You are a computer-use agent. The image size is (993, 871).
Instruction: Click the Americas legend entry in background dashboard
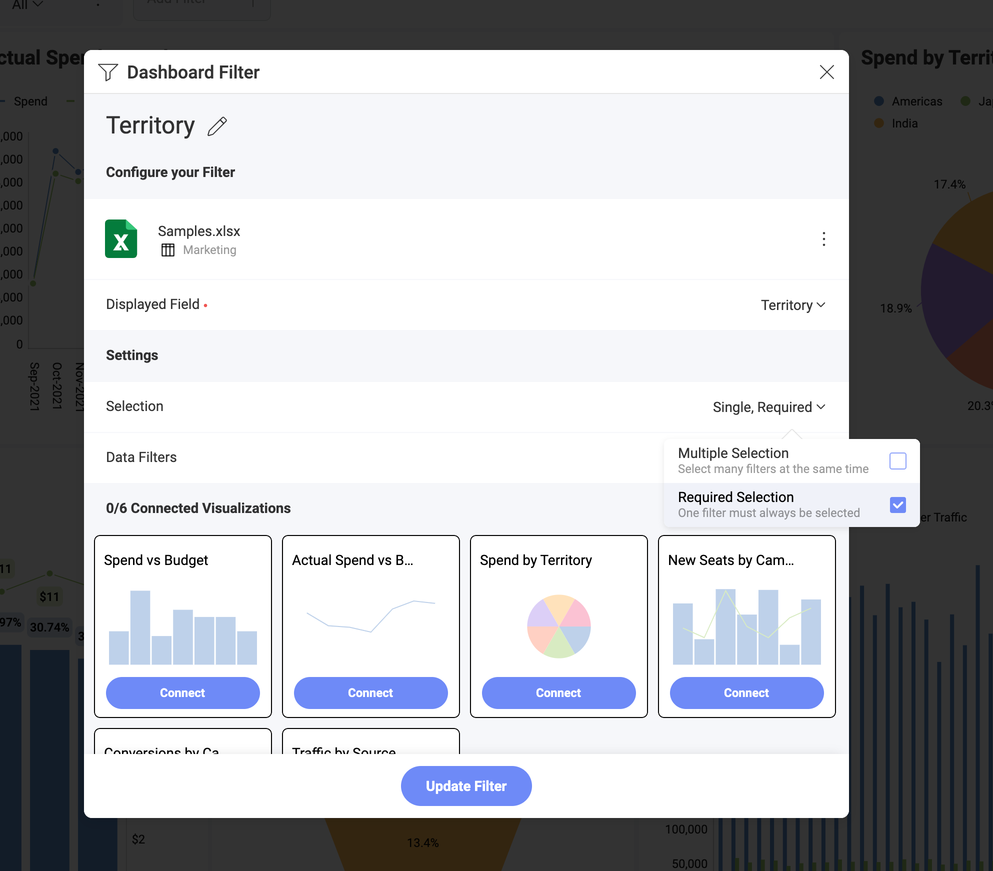pos(908,101)
